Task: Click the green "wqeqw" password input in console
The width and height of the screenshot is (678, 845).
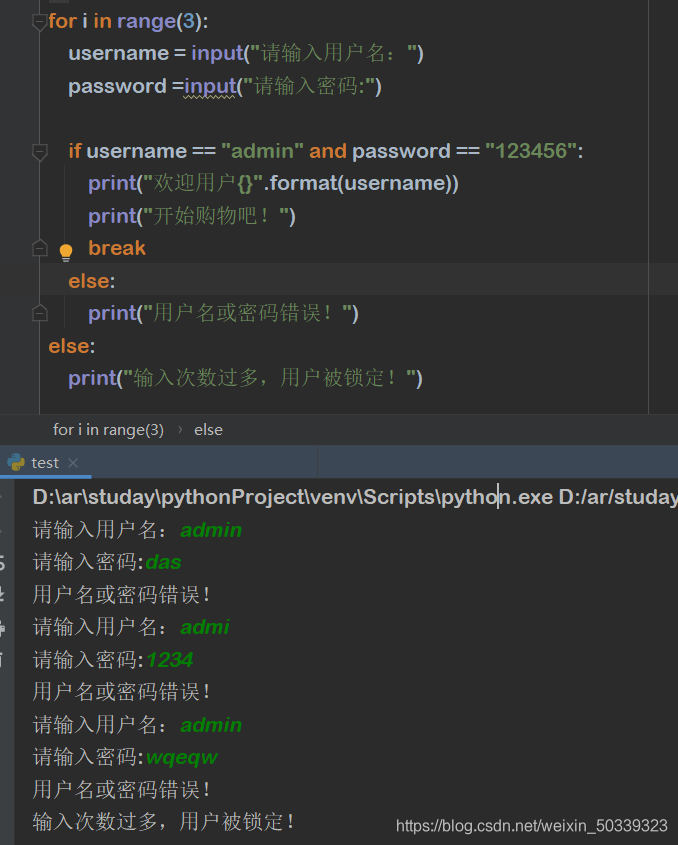Action: click(182, 758)
